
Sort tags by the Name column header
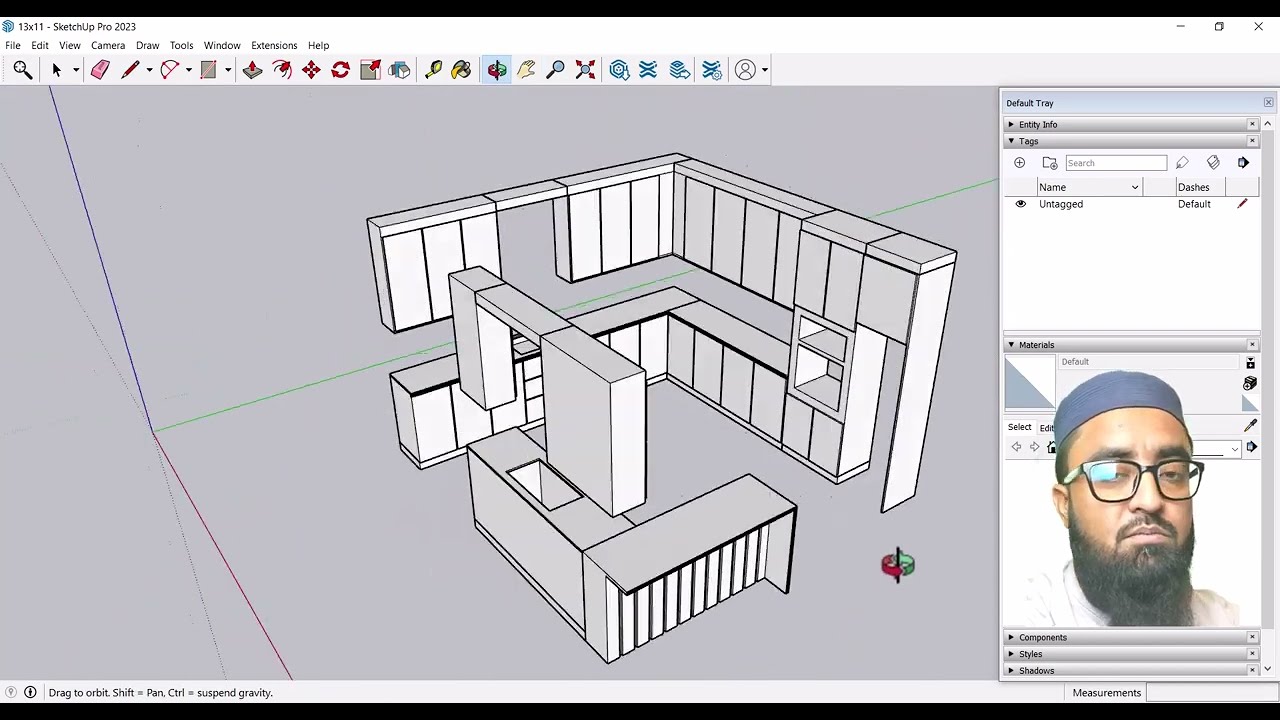point(1089,187)
